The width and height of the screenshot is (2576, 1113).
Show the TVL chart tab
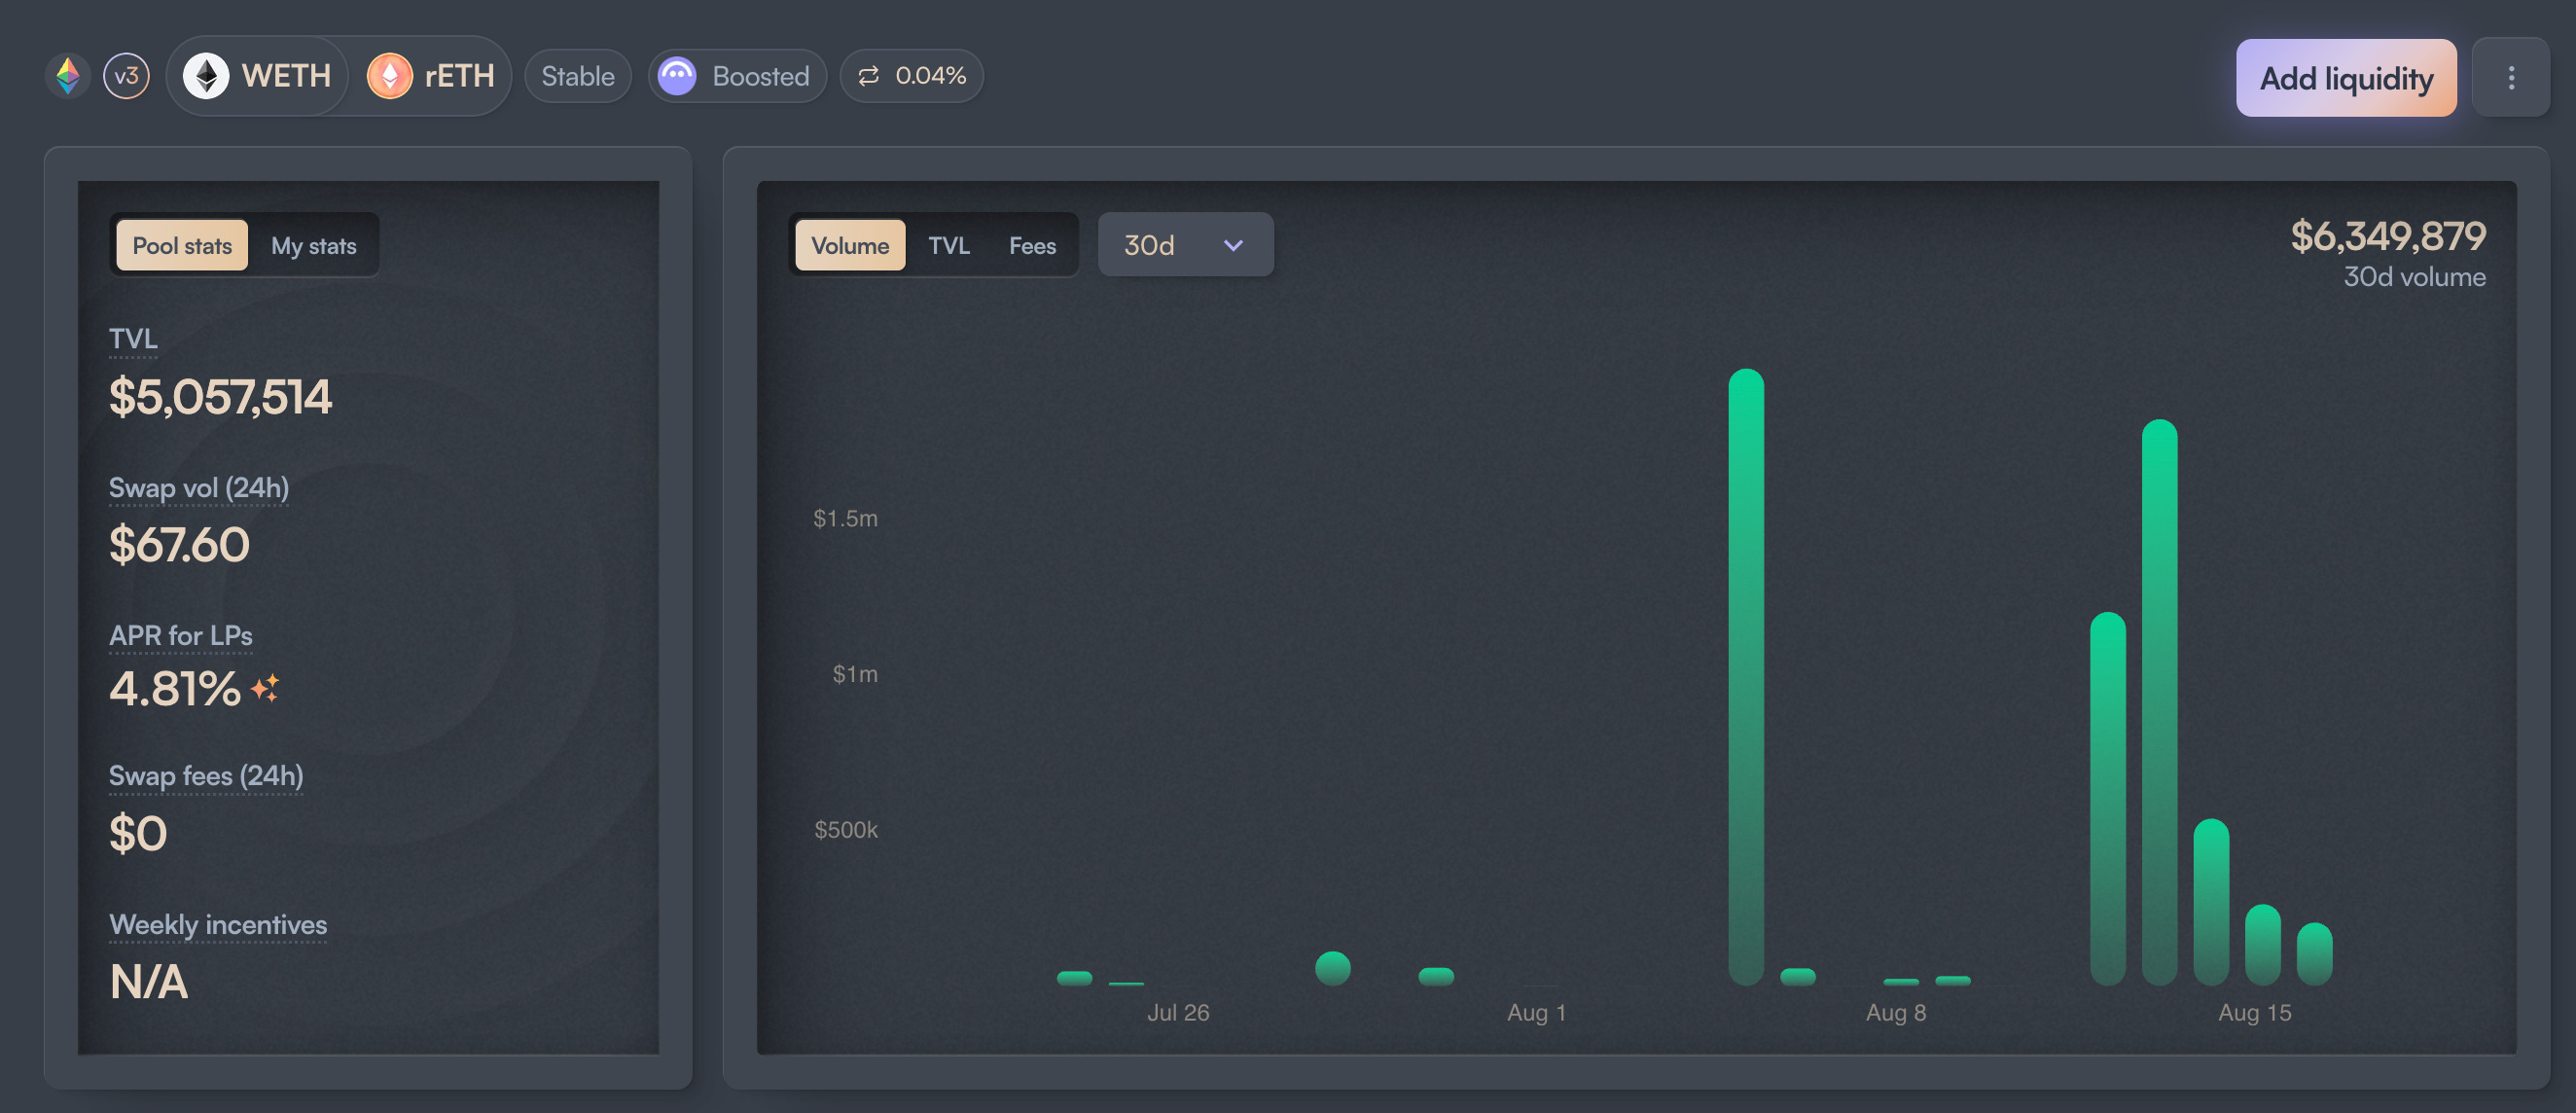point(949,245)
